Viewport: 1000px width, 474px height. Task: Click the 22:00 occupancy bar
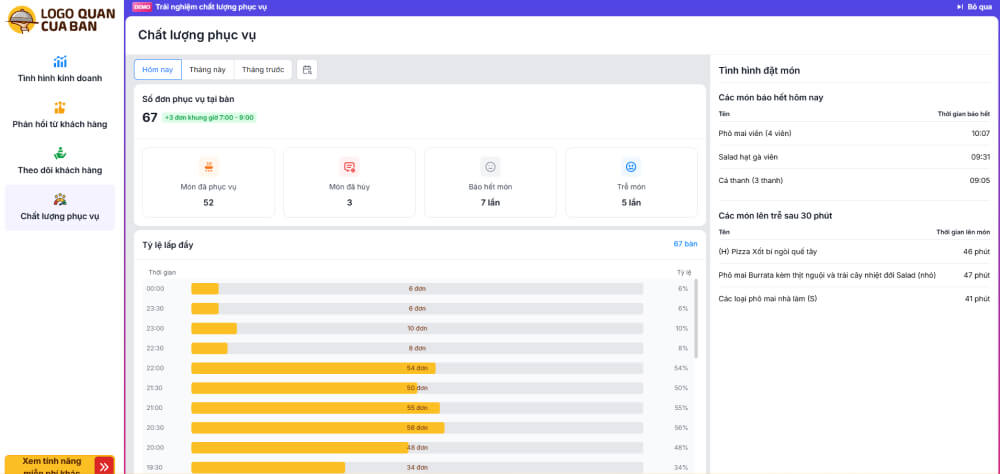pos(313,368)
